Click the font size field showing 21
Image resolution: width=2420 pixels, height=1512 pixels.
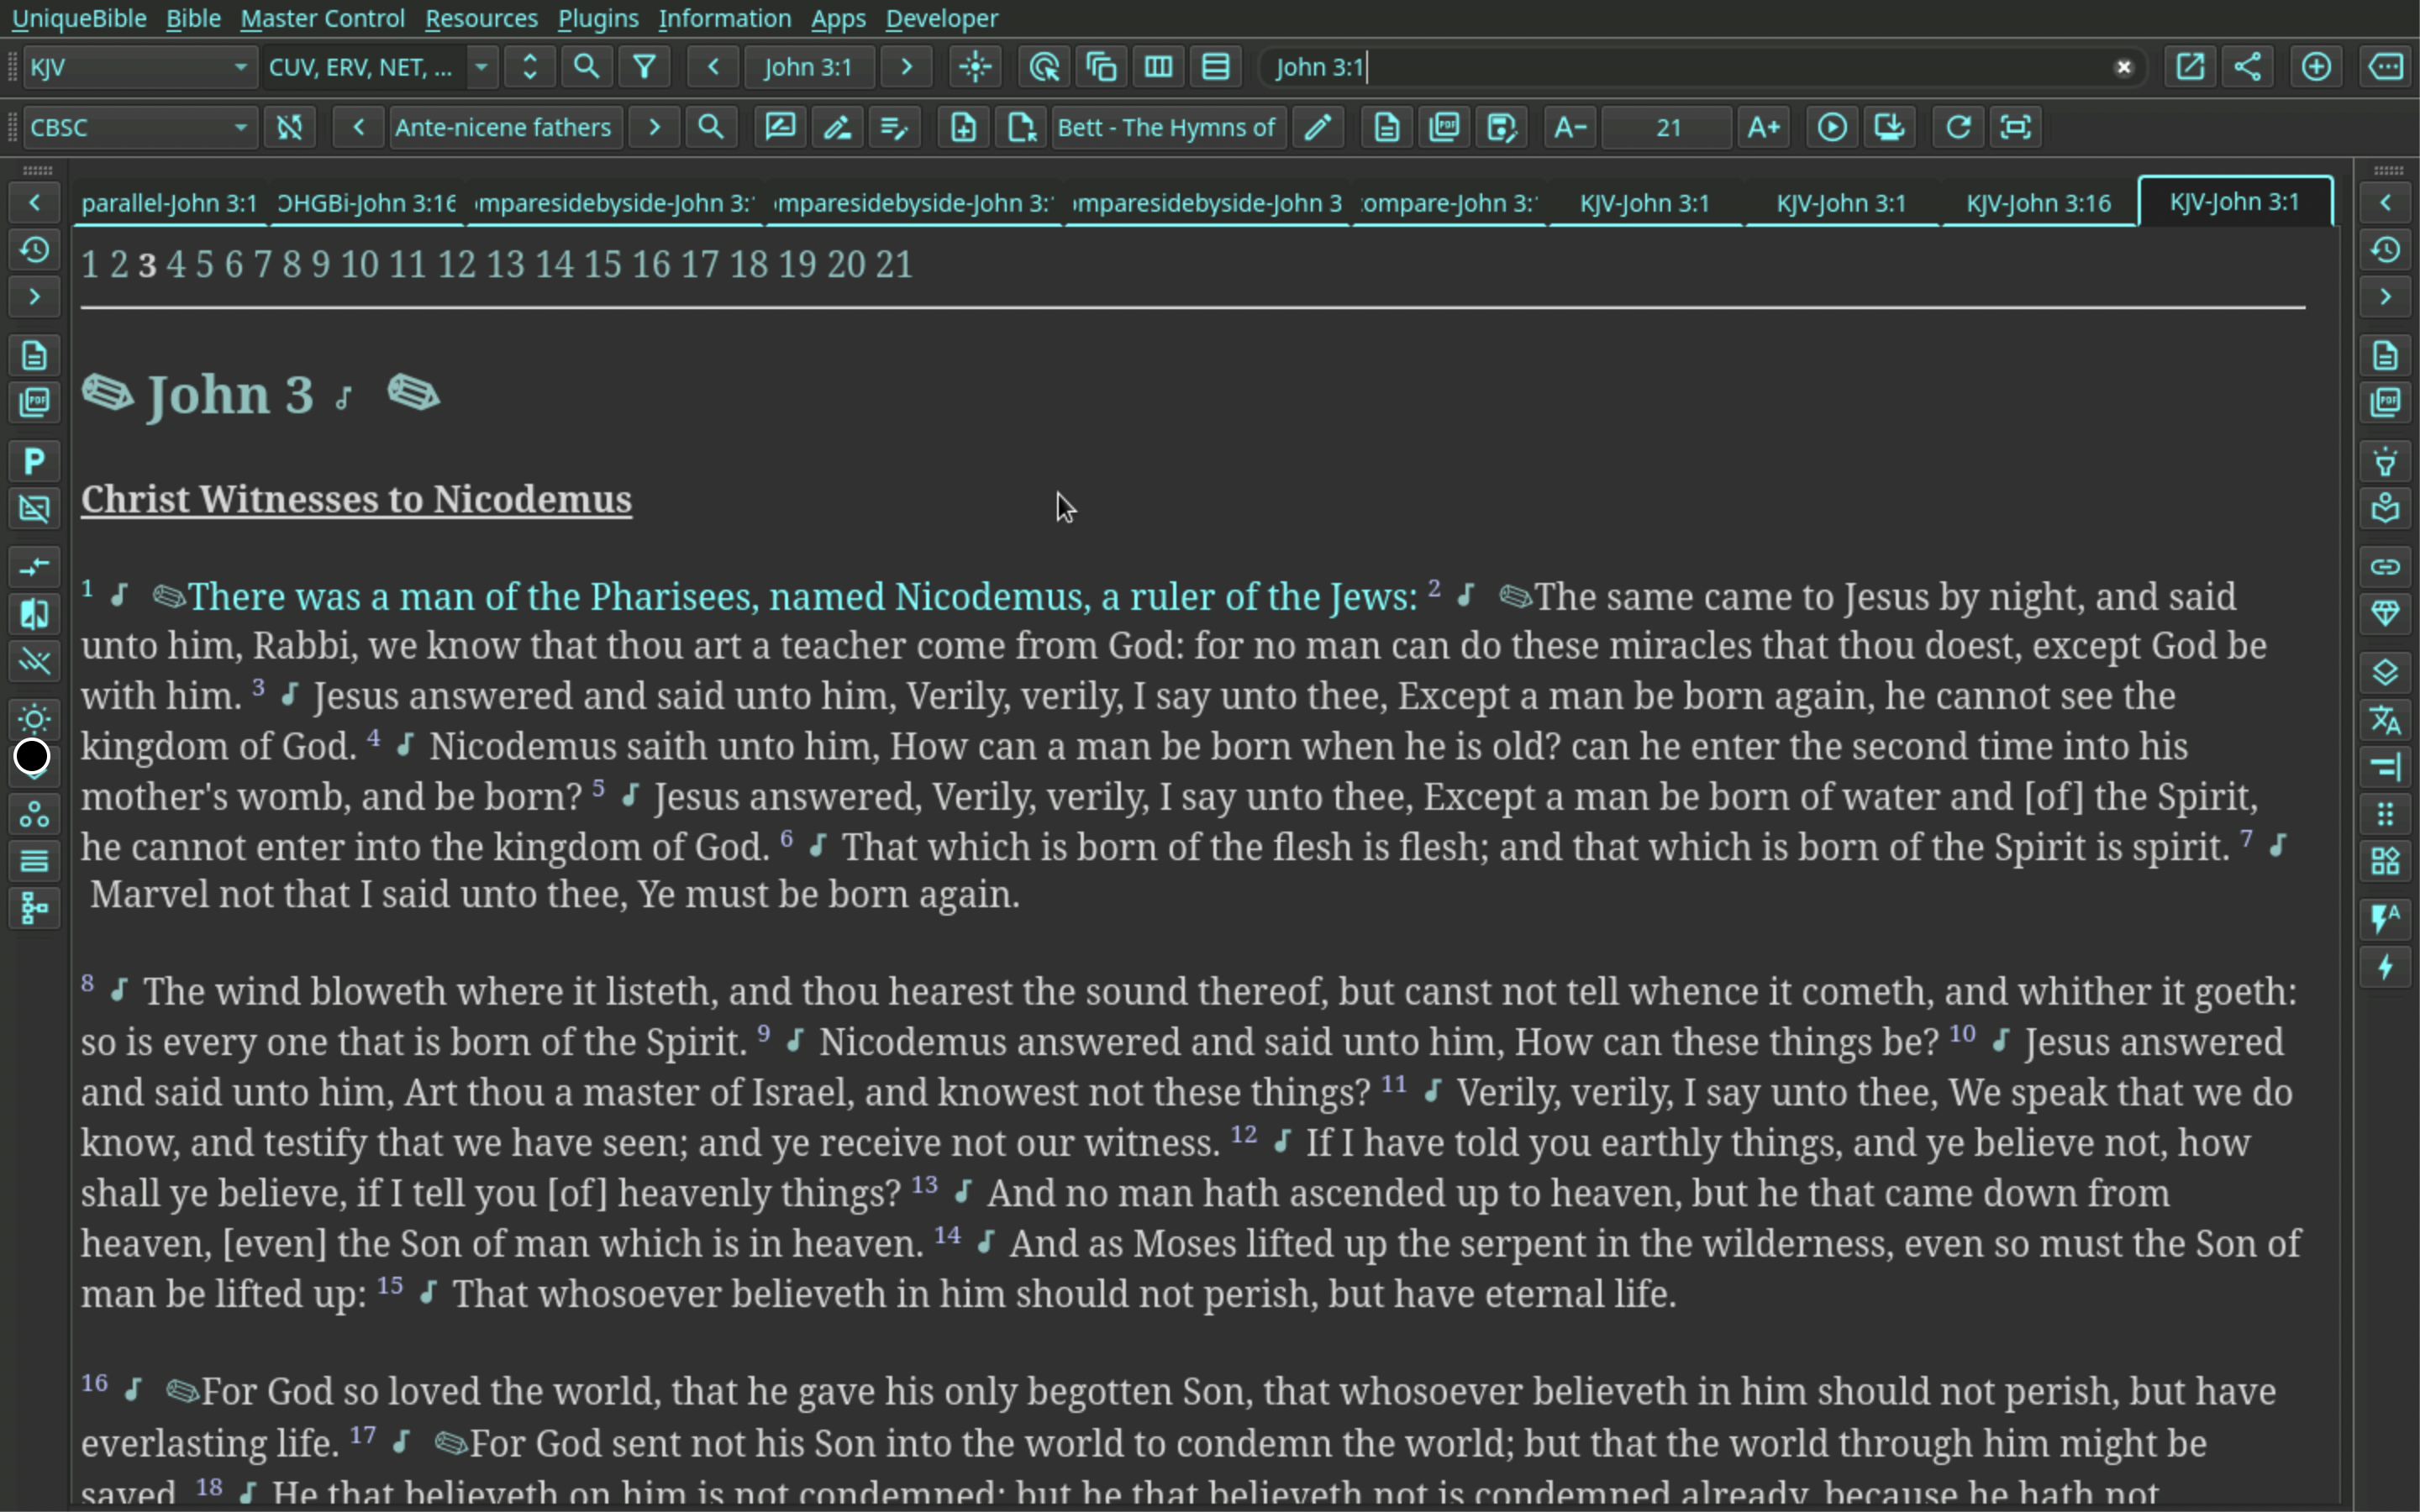click(1667, 127)
